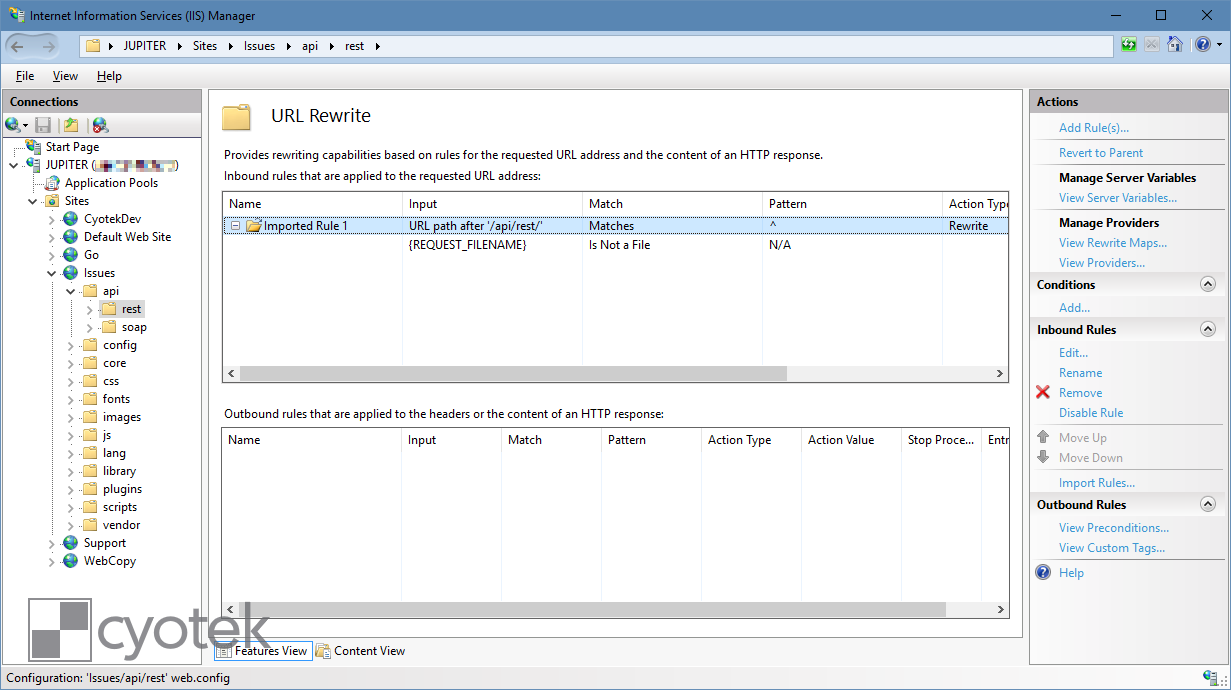Click the Import Rules... link
This screenshot has width=1231, height=690.
(x=1097, y=483)
